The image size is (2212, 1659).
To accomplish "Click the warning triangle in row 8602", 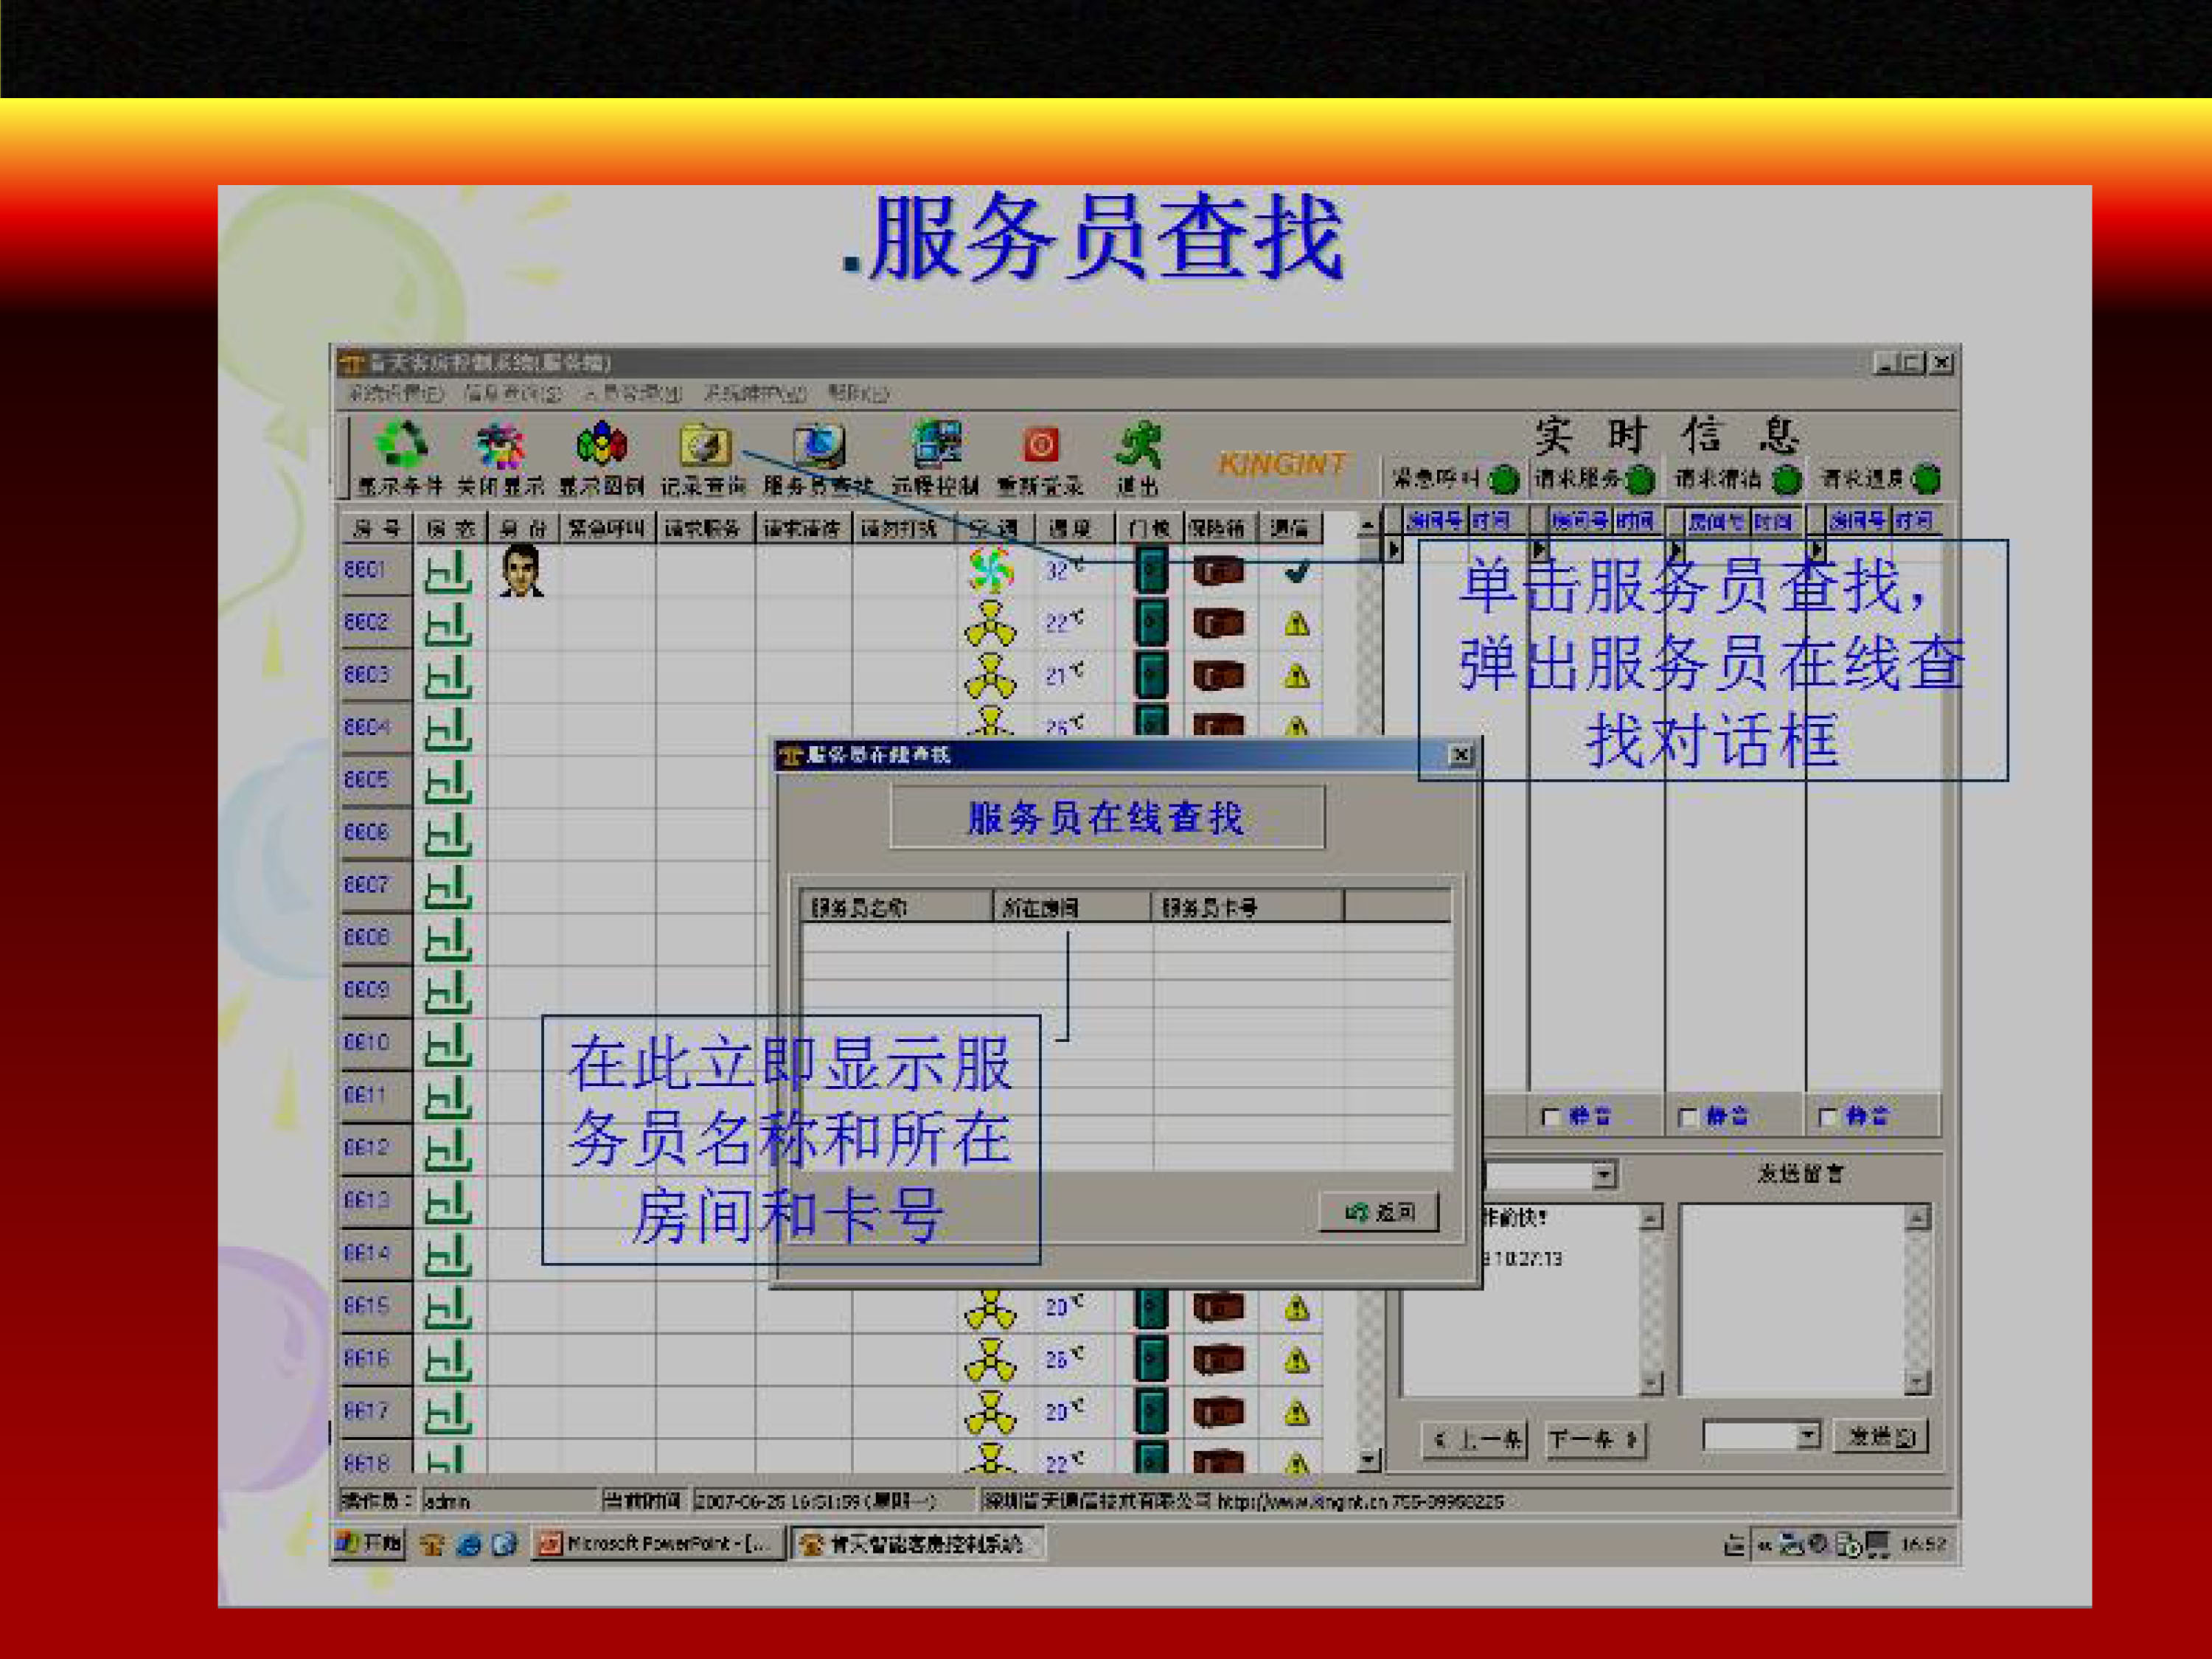I will 1297,625.
